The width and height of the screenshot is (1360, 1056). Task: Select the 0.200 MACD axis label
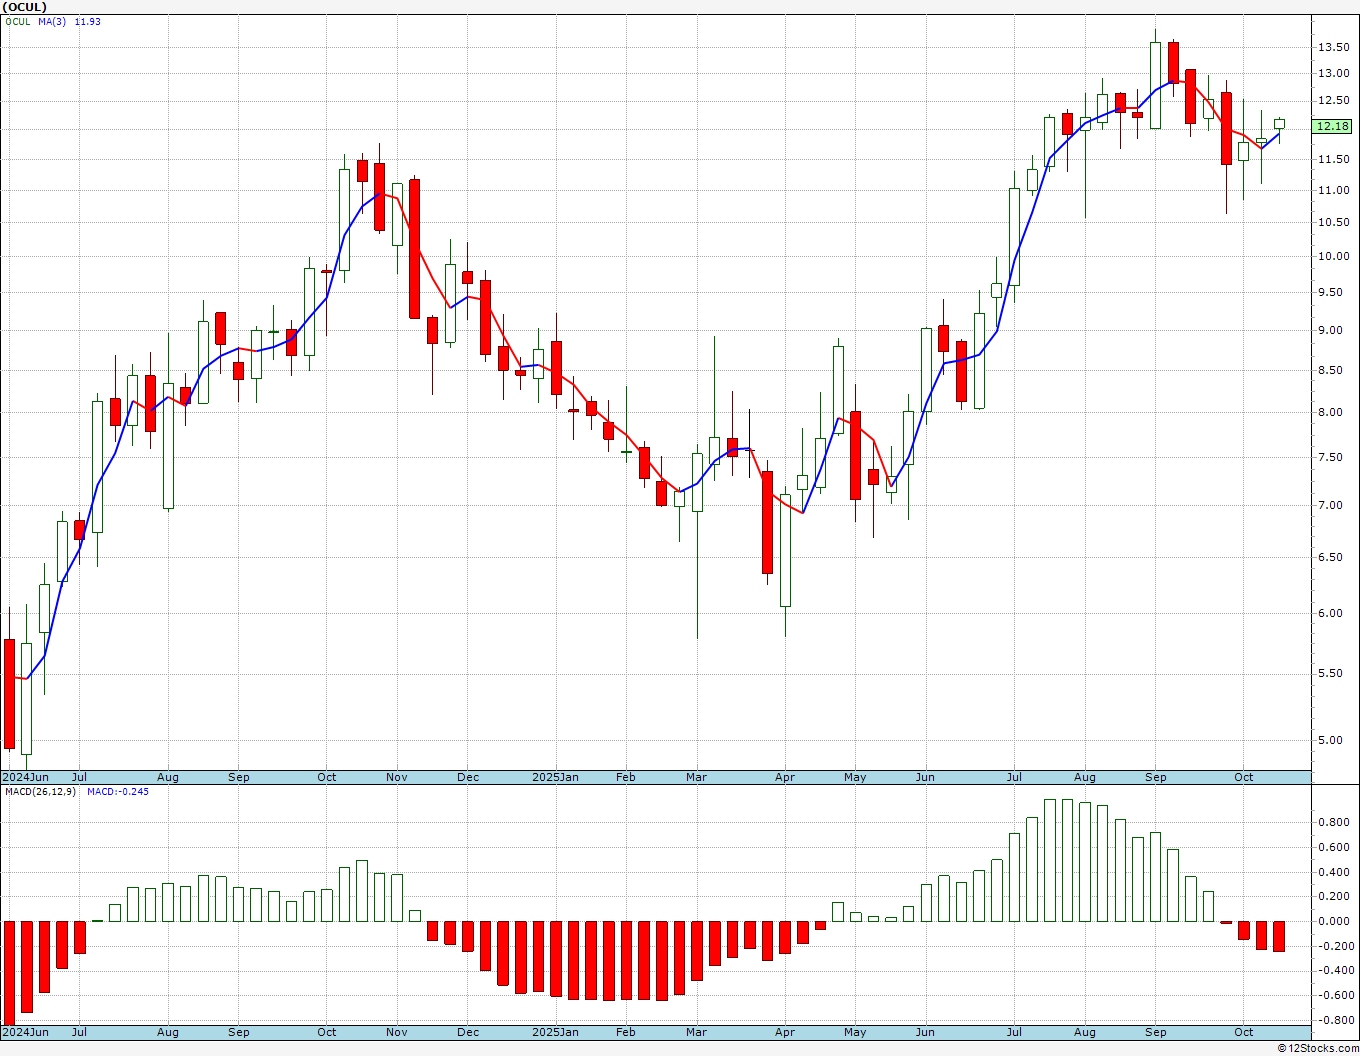pyautogui.click(x=1336, y=896)
